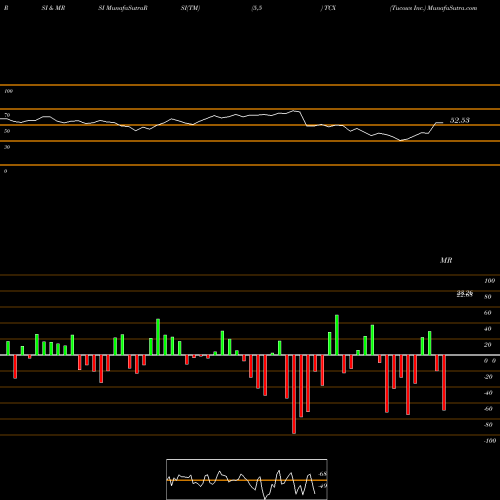
Task: Select the tallest red MR bar near -100
Action: pyautogui.click(x=294, y=394)
